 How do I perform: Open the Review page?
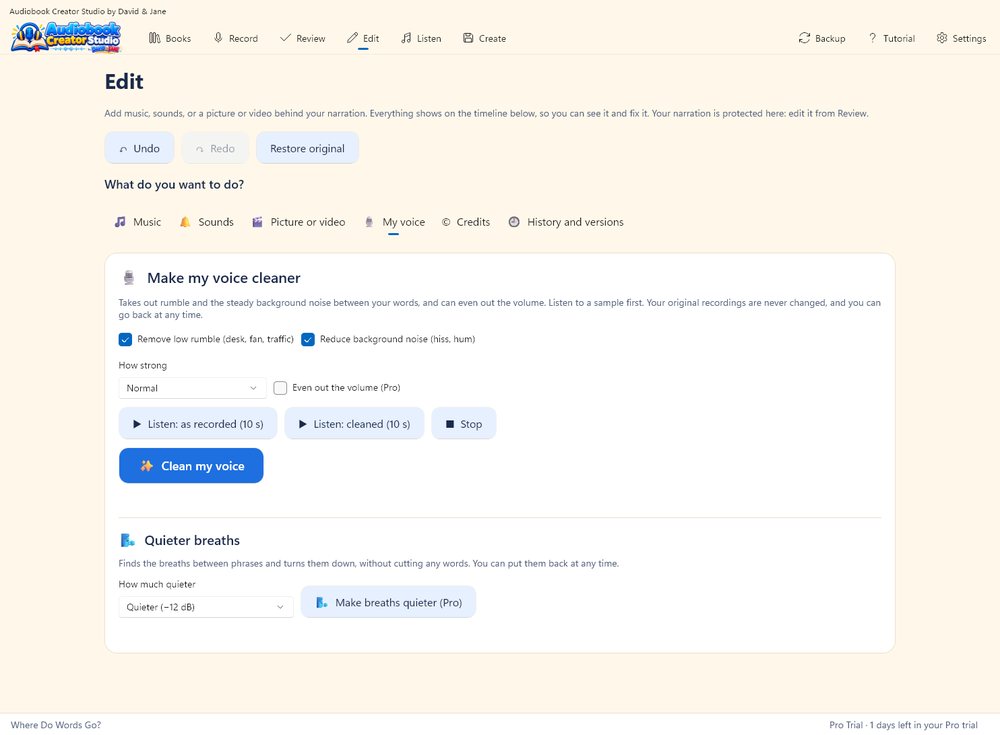point(303,38)
